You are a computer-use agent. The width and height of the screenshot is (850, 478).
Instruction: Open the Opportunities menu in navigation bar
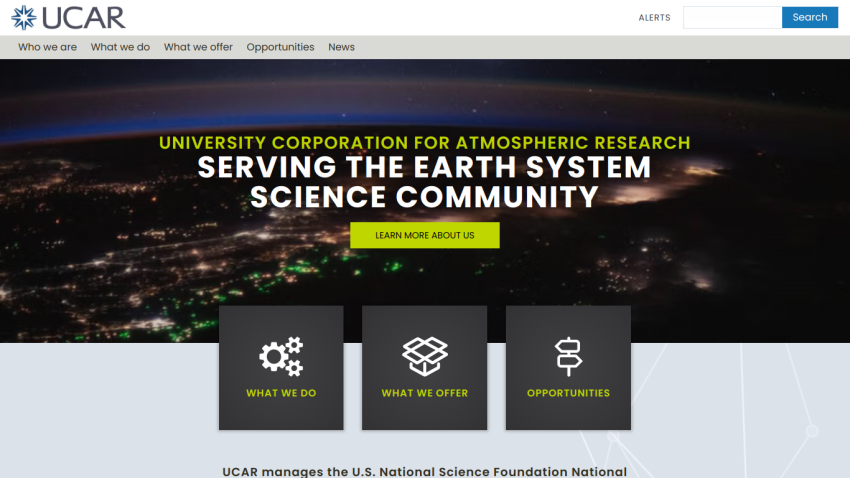[280, 47]
